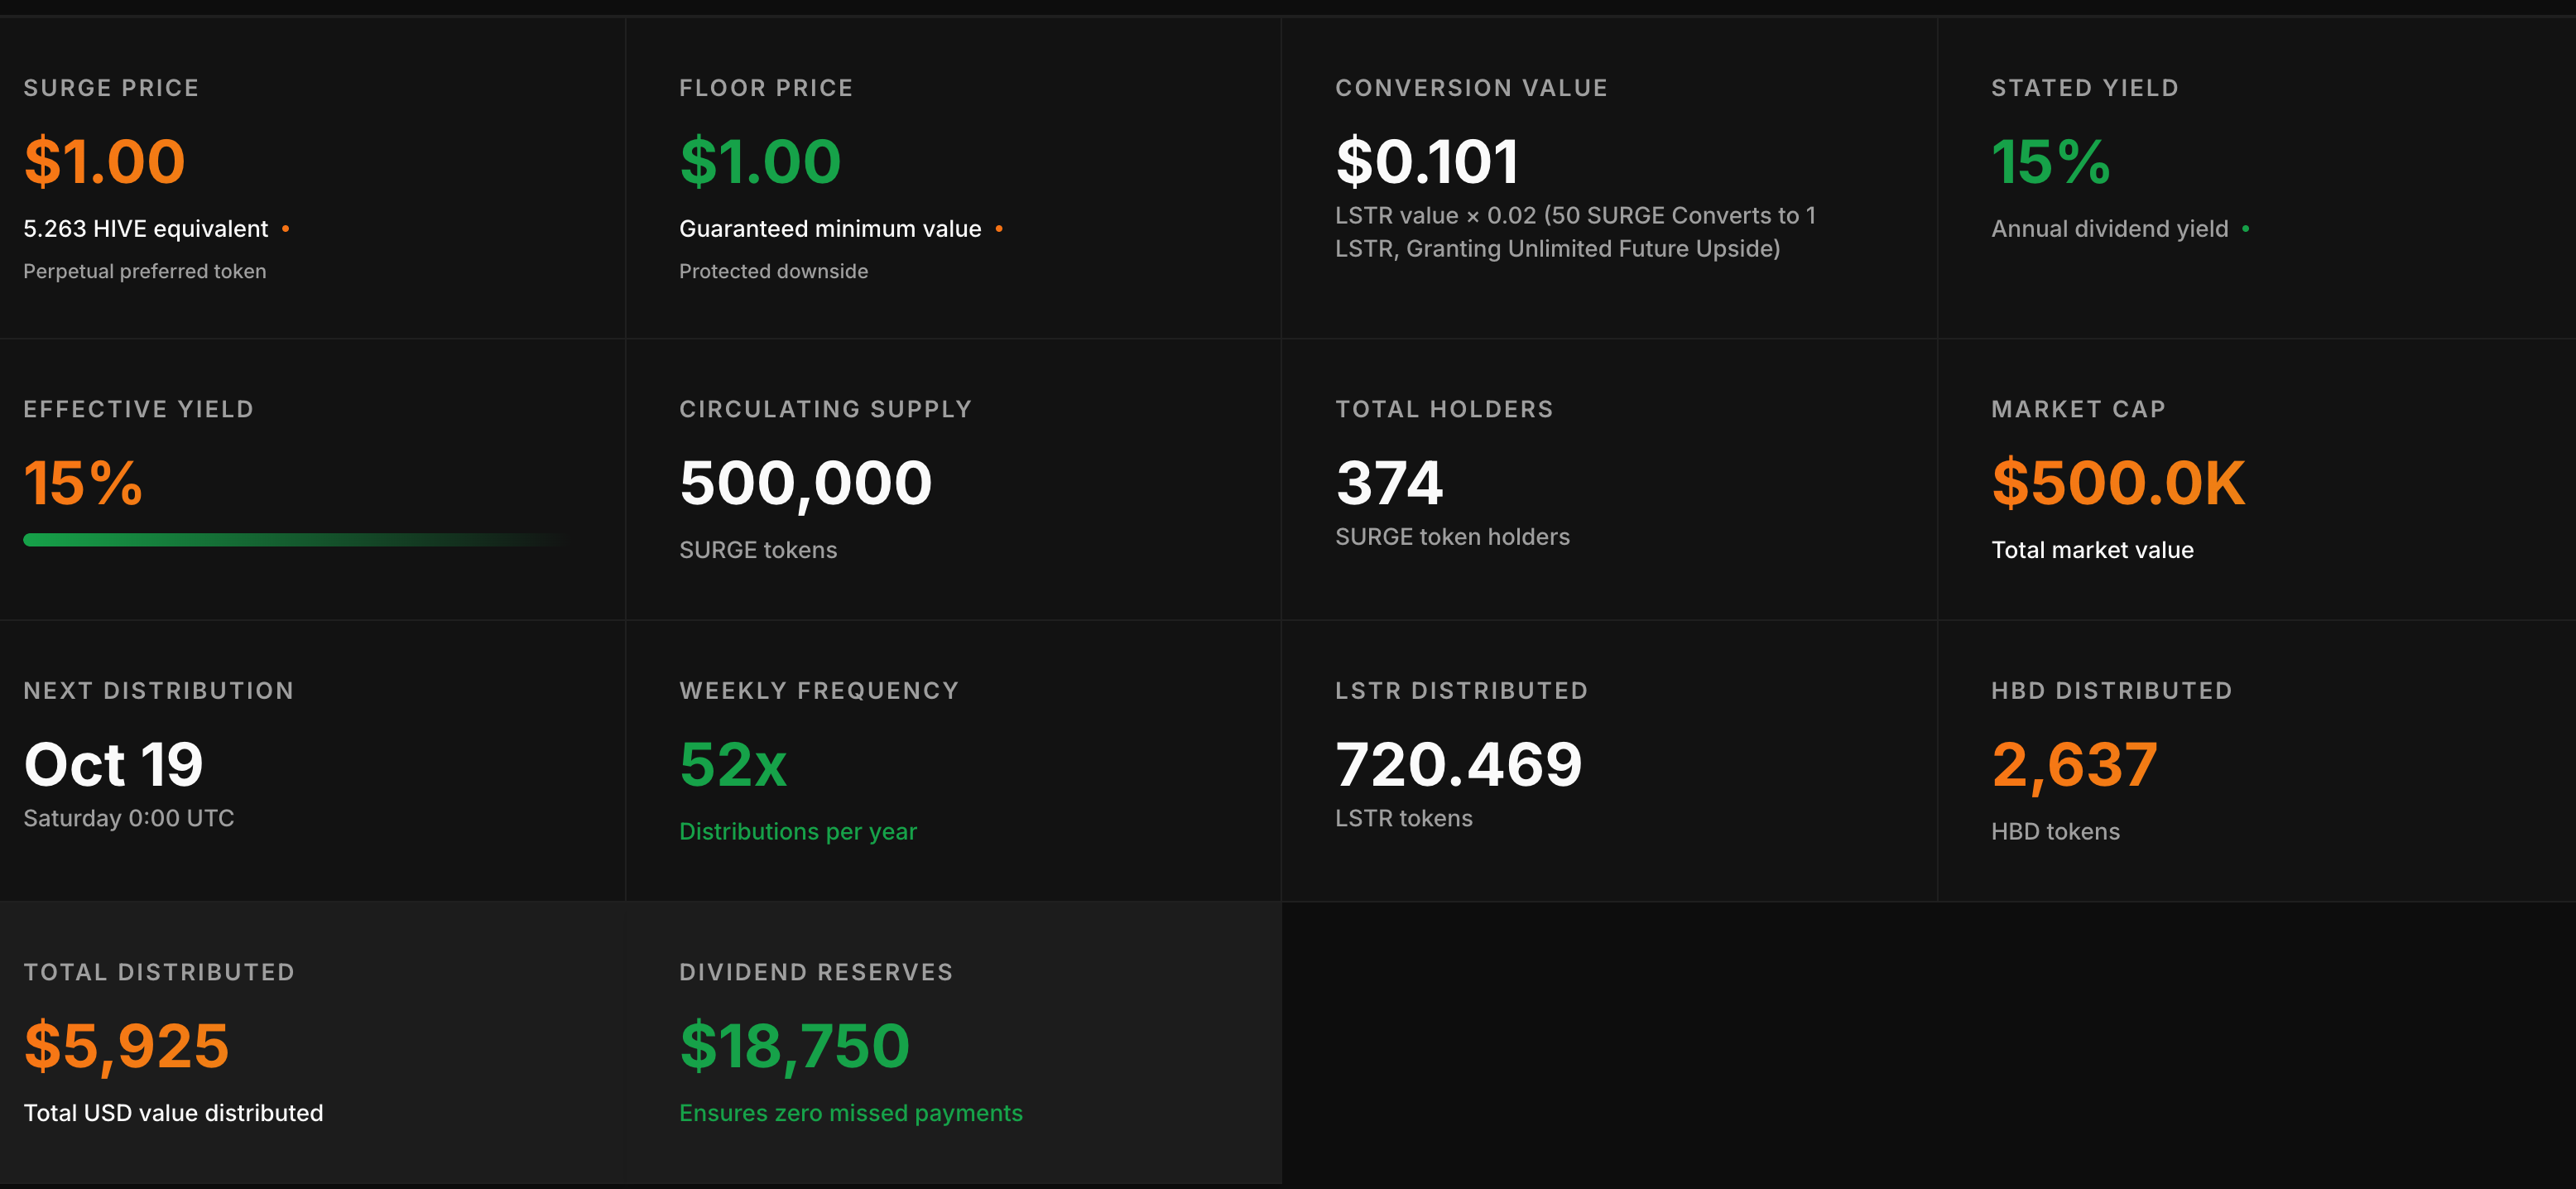
Task: Click the HBD Distributed 2,637 value
Action: [x=2074, y=765]
